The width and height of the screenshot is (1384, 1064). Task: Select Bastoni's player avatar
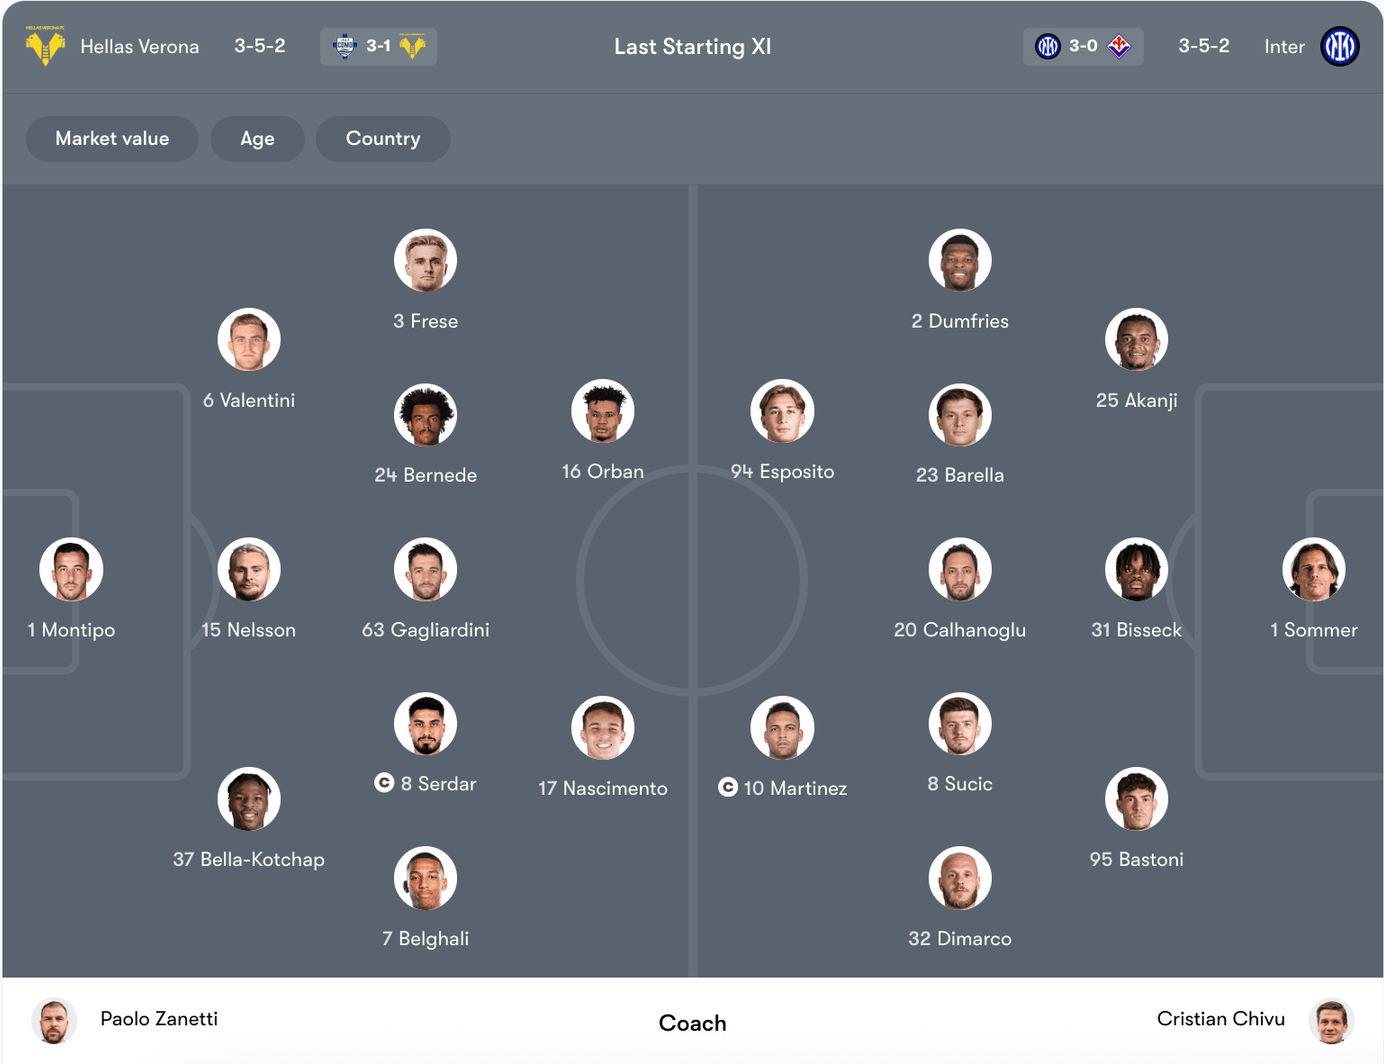1136,799
